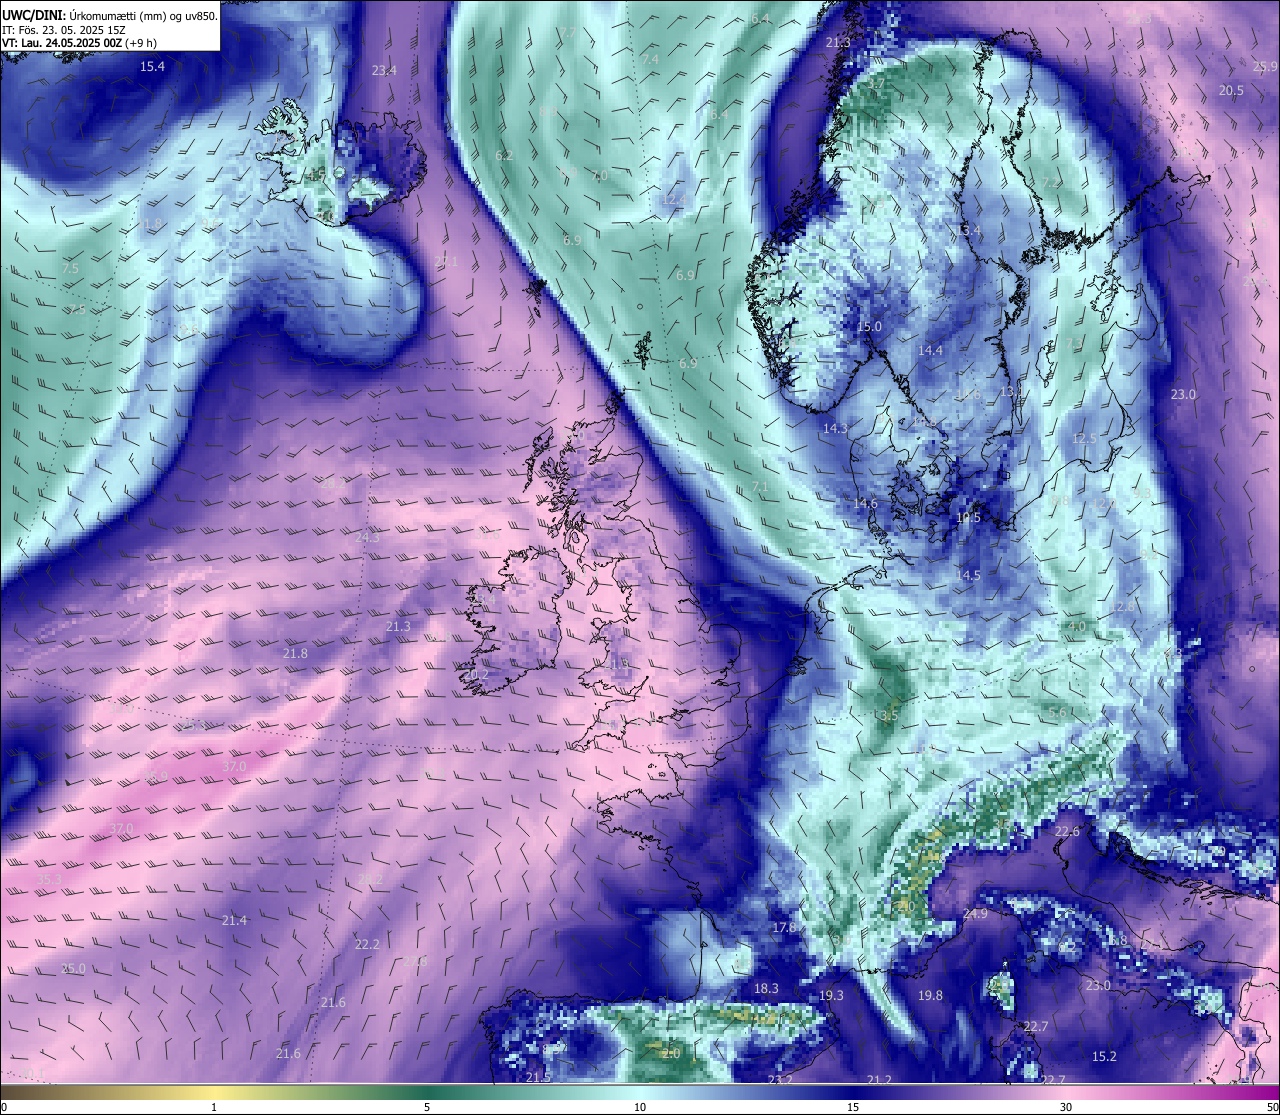Select the 15.2 value label
Screen dimensions: 1280x1115
pyautogui.click(x=1104, y=1056)
